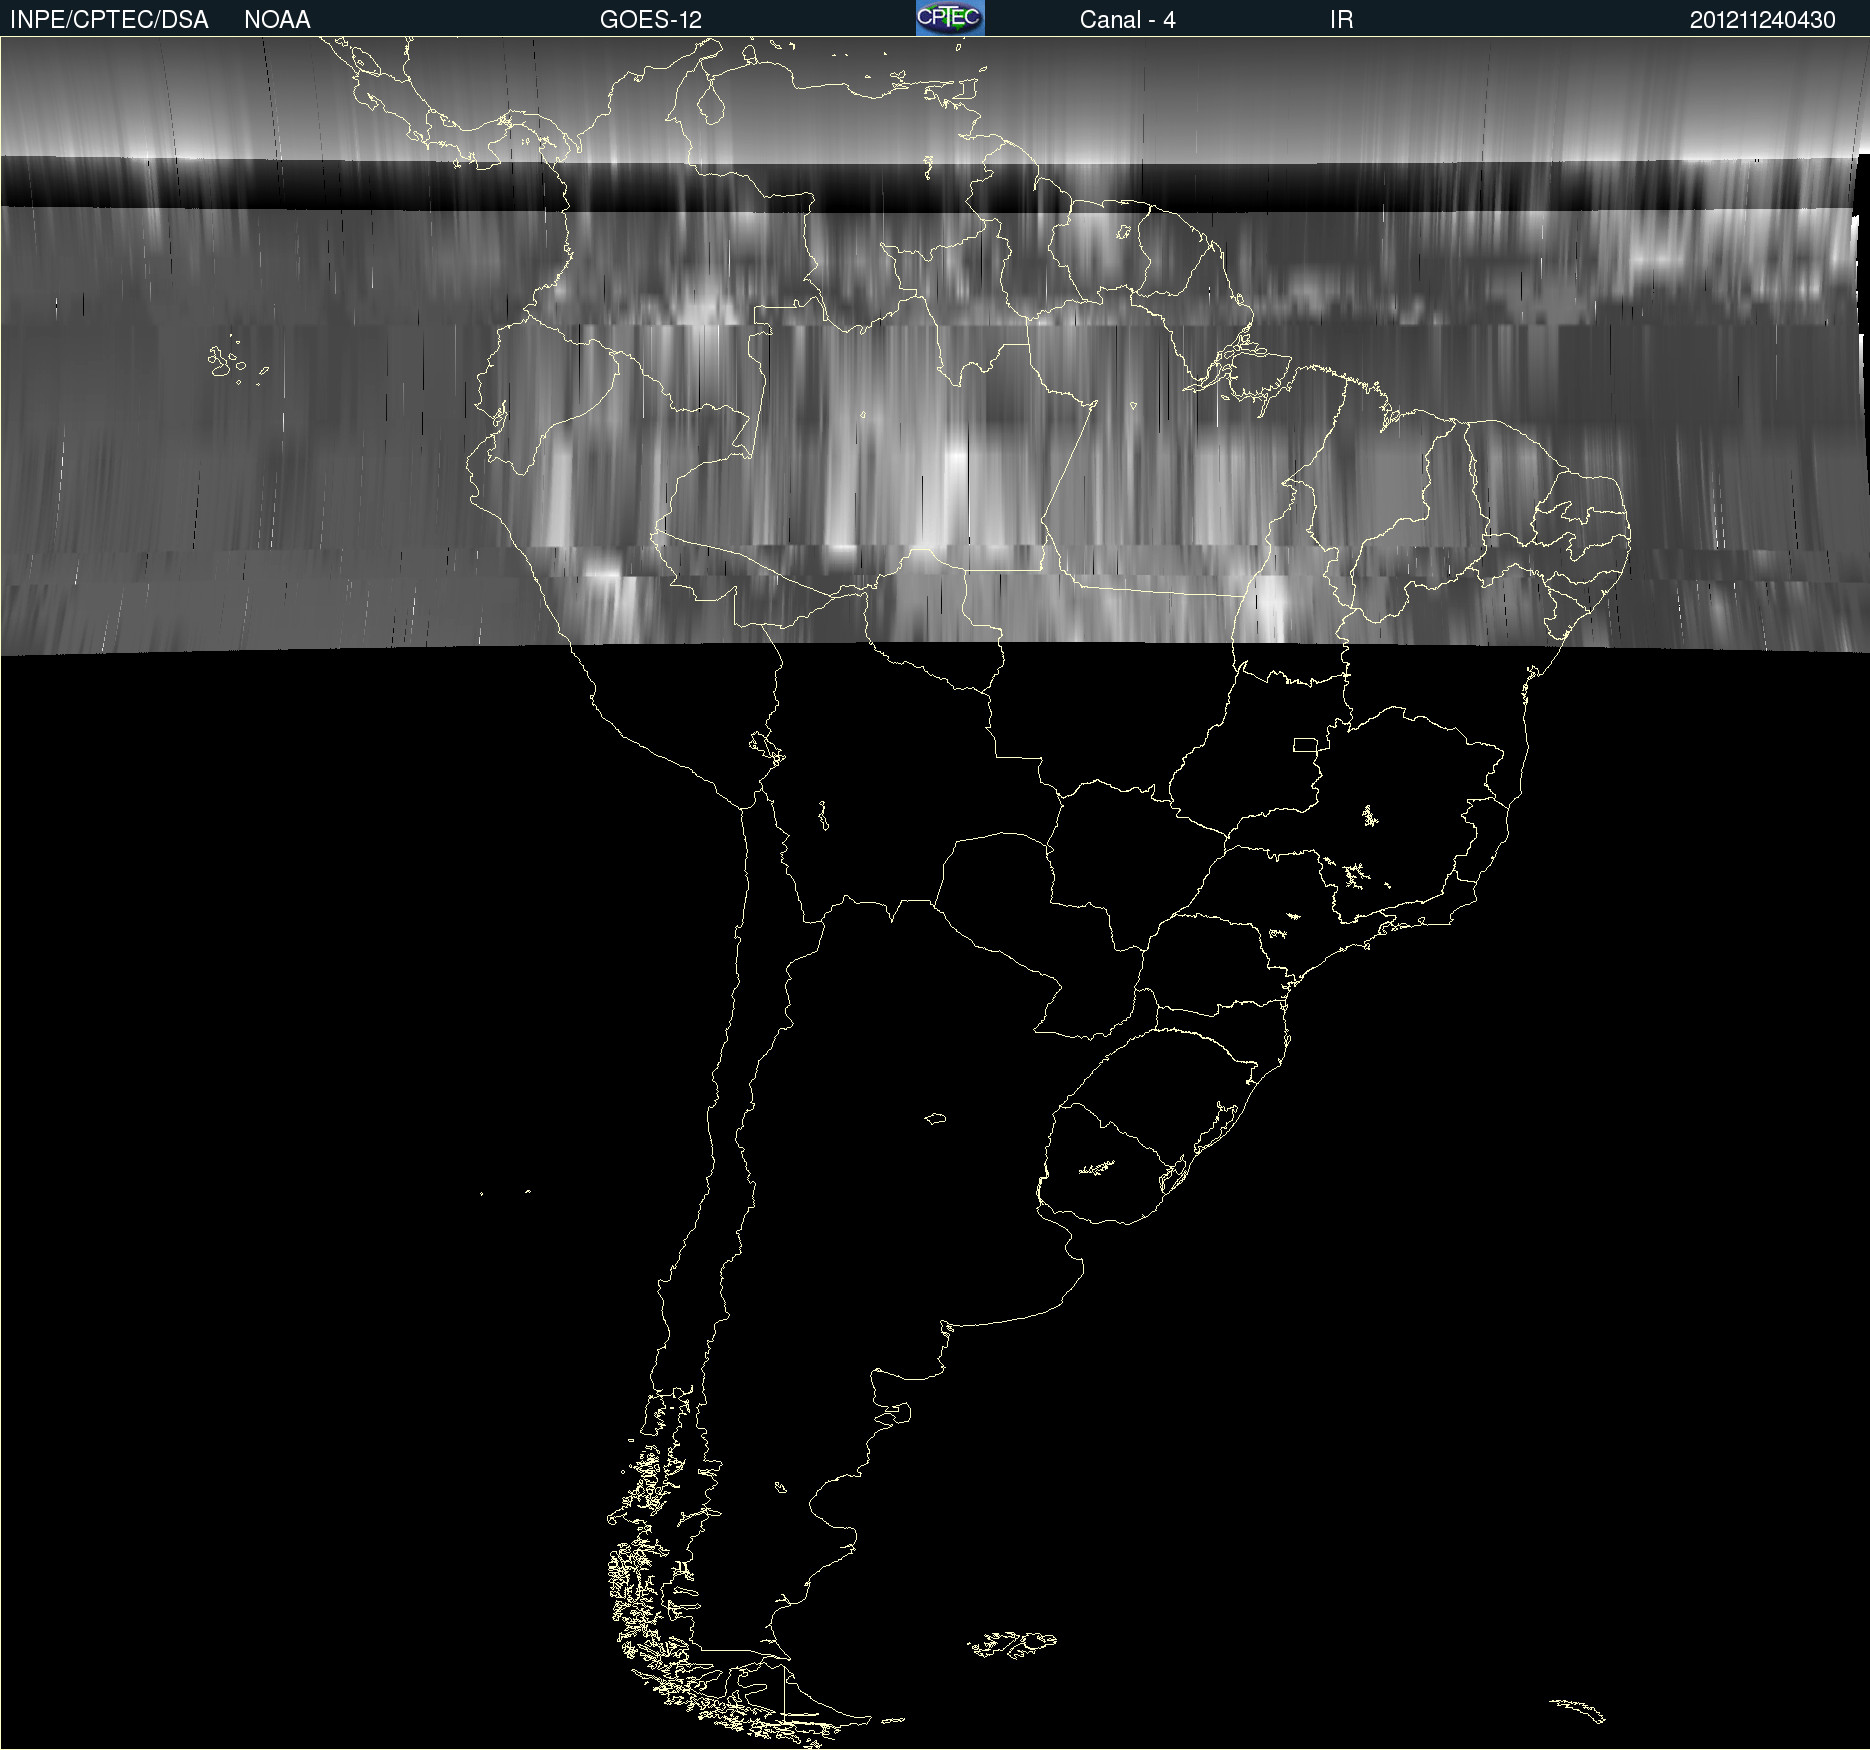Click the NOAA text in the header
Viewport: 1870px width, 1750px height.
pos(277,20)
